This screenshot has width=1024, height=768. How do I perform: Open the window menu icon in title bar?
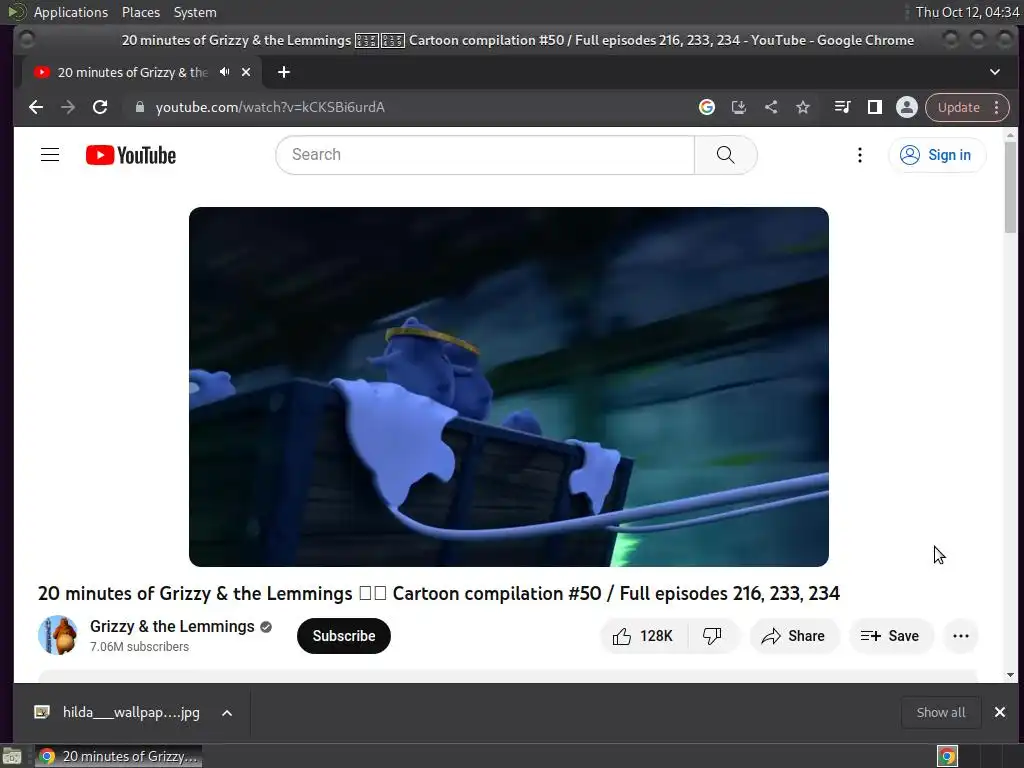26,40
